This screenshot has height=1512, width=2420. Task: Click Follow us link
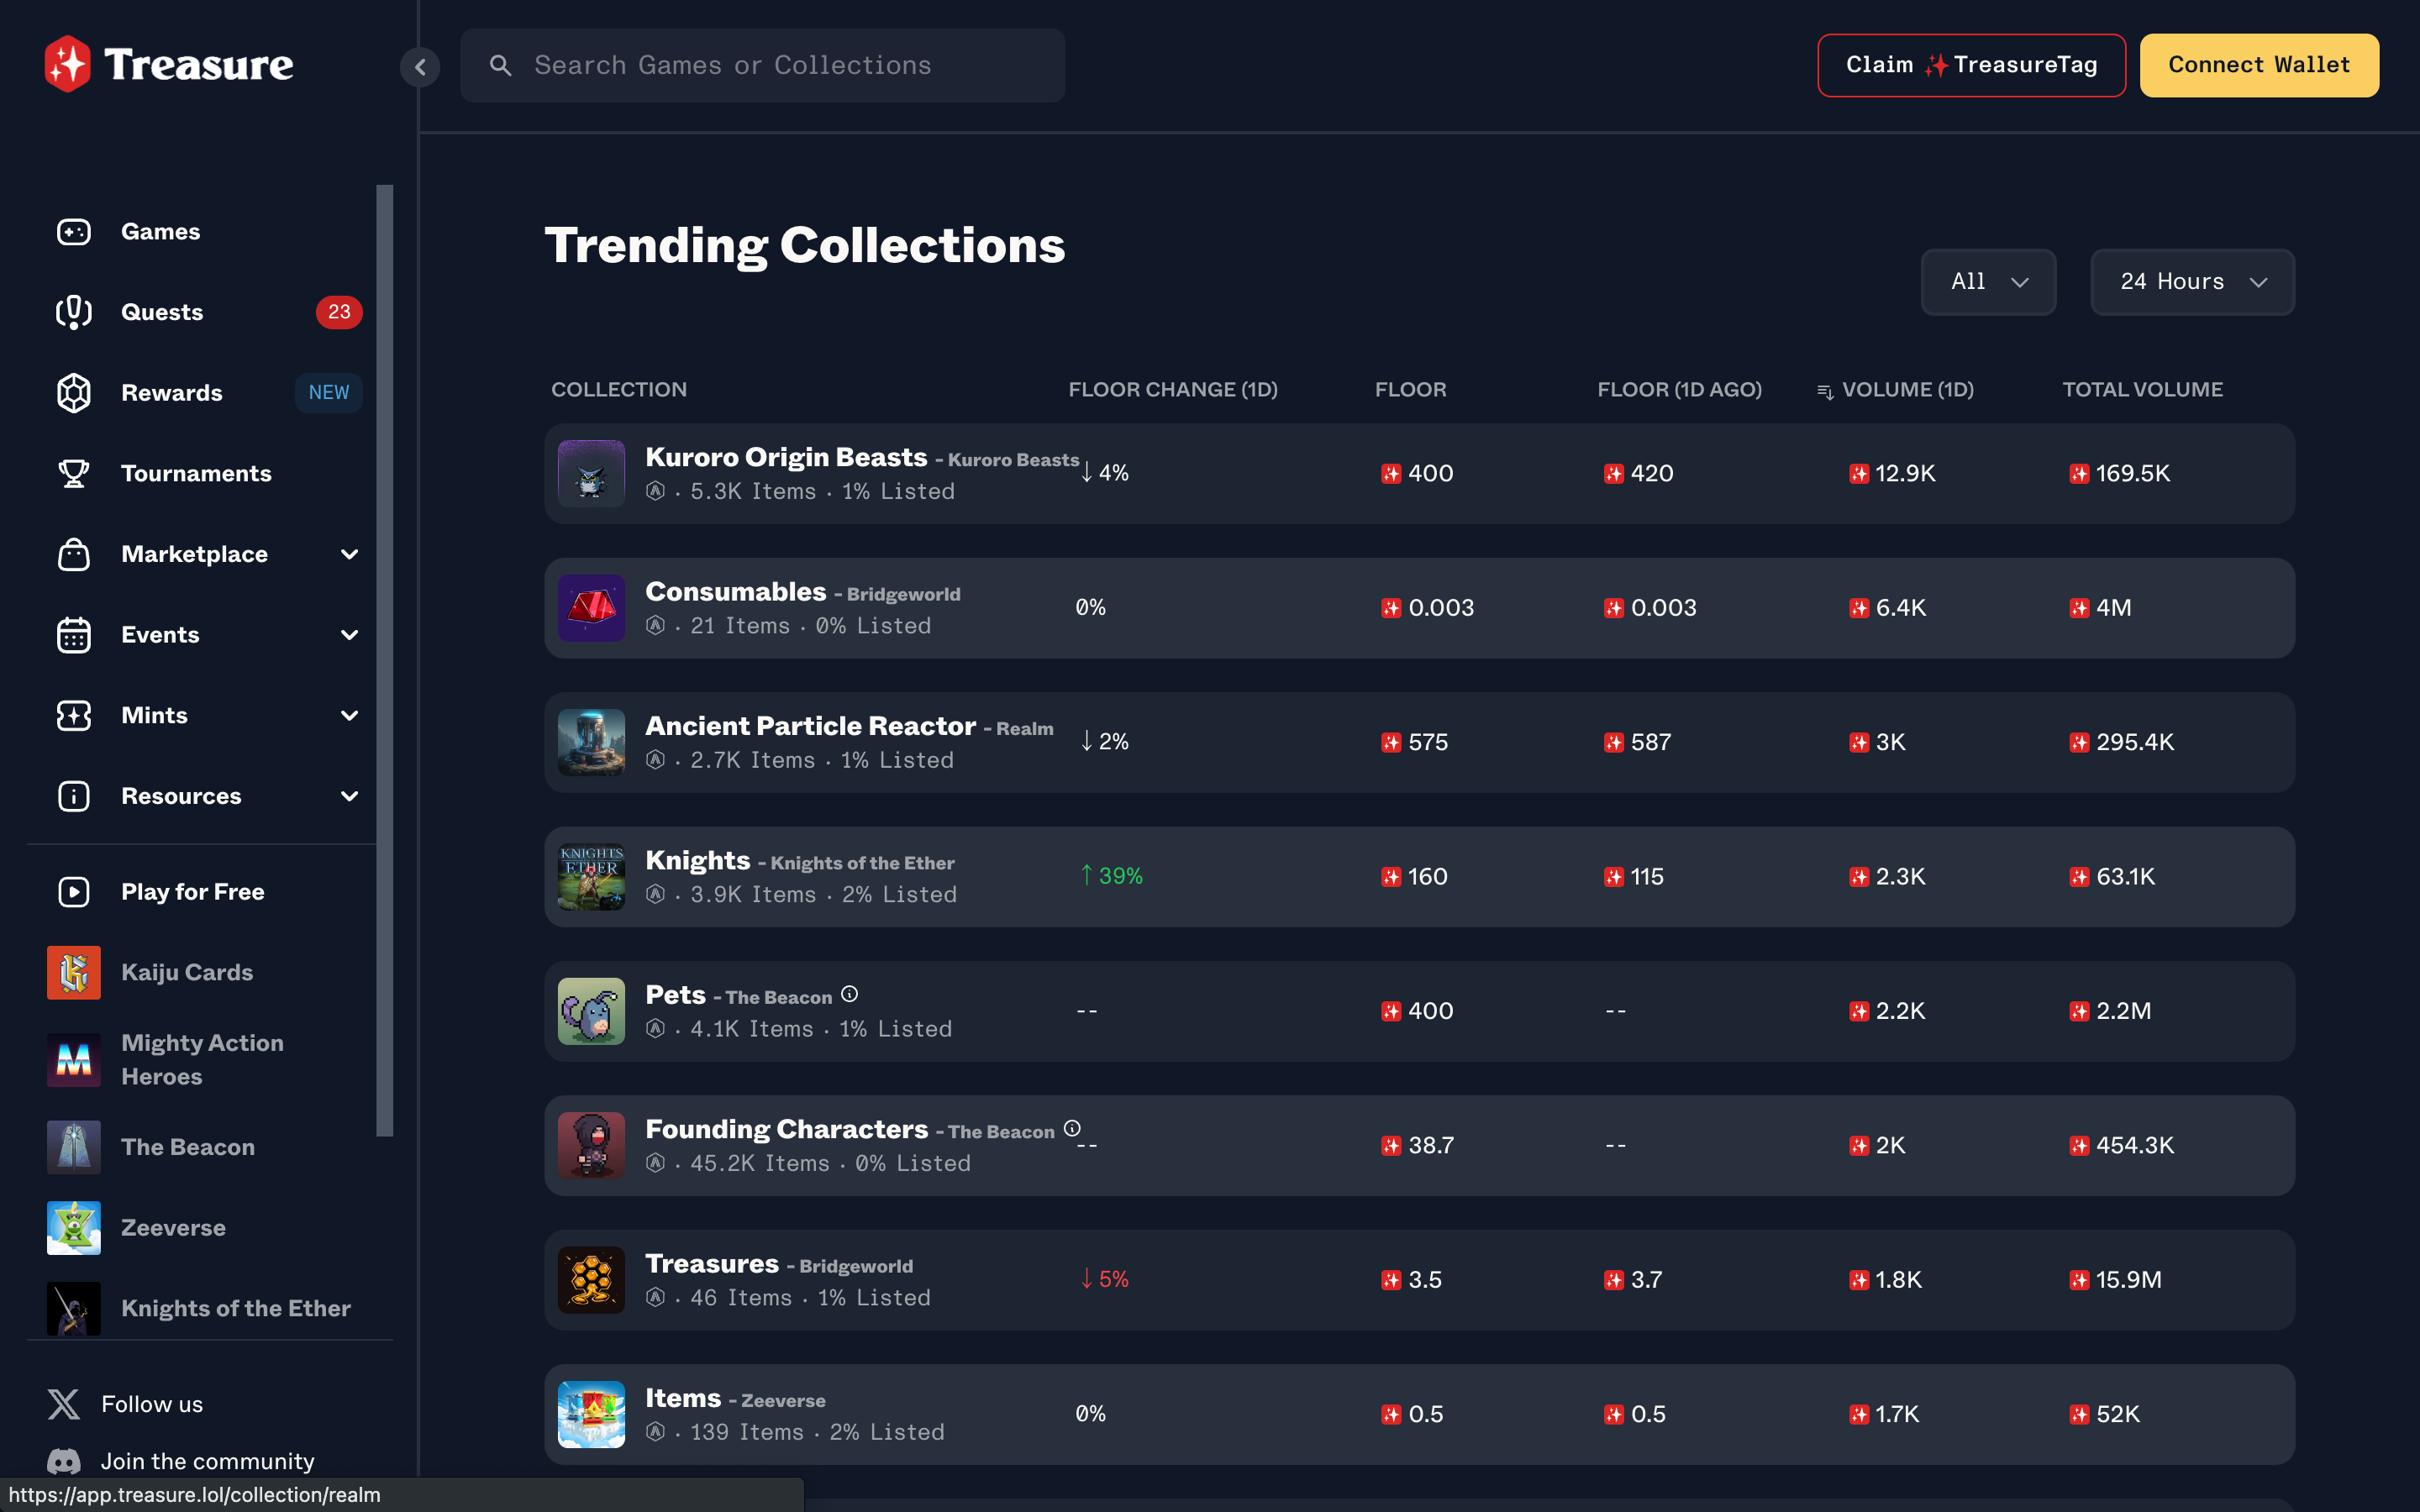point(152,1404)
